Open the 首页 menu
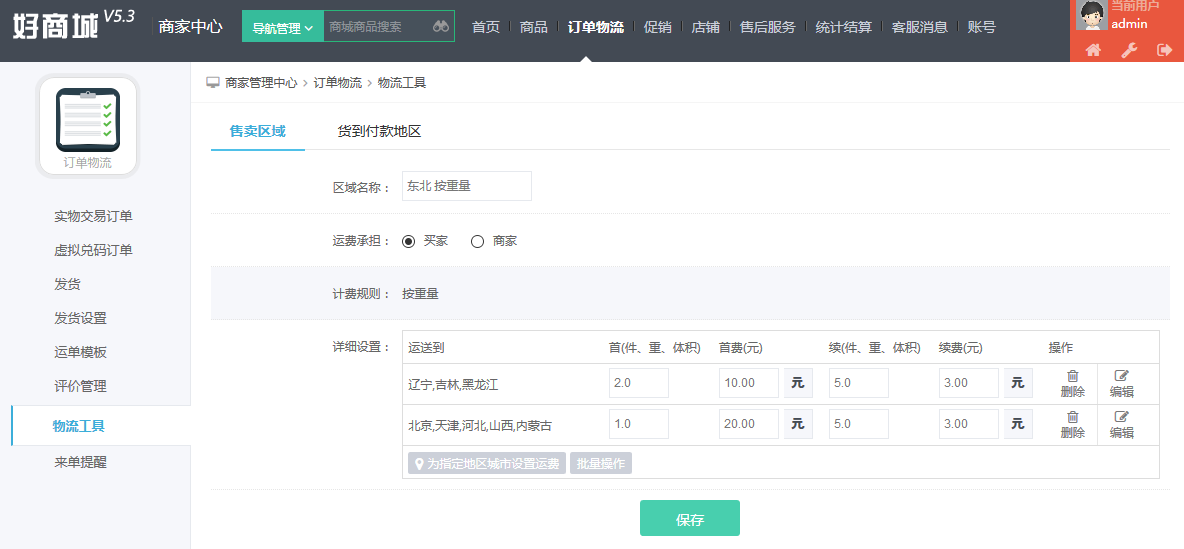1184x549 pixels. 486,27
